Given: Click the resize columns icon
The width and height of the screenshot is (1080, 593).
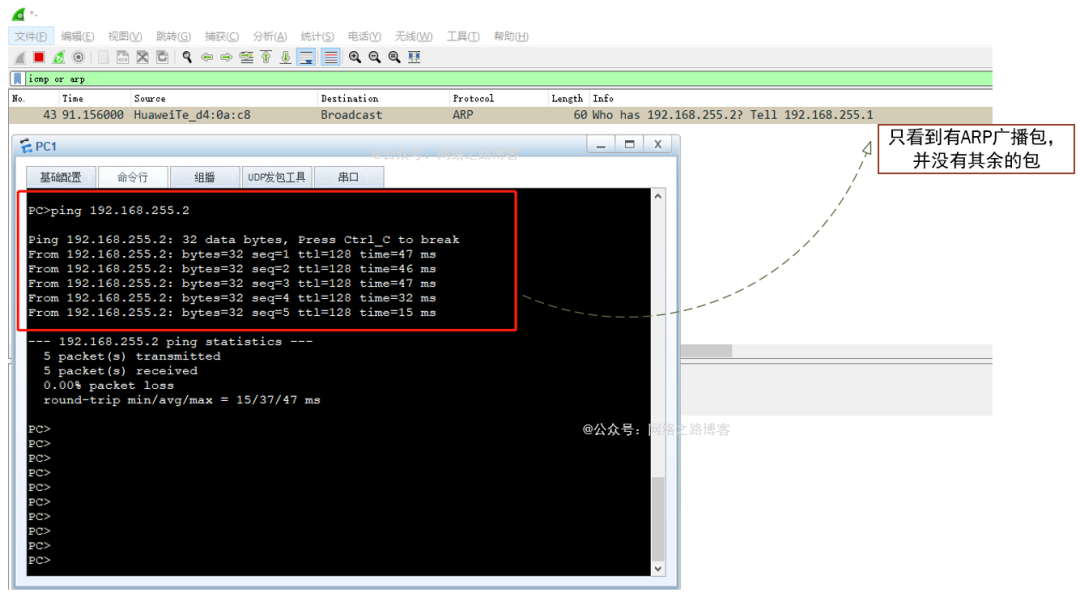Looking at the screenshot, I should (414, 57).
